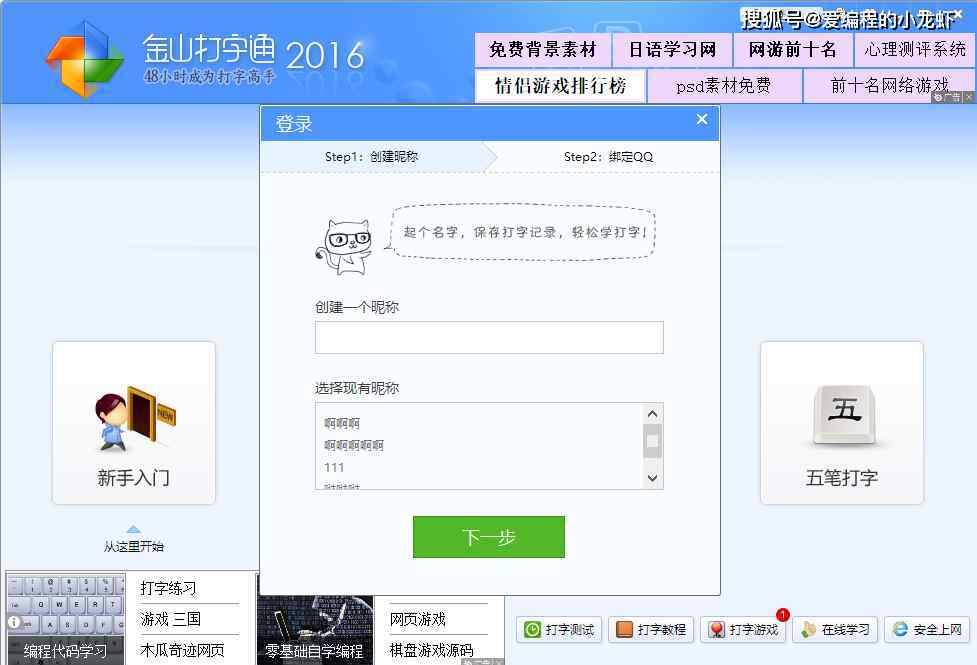
Task: Click the 打字教程 book icon
Action: click(624, 629)
